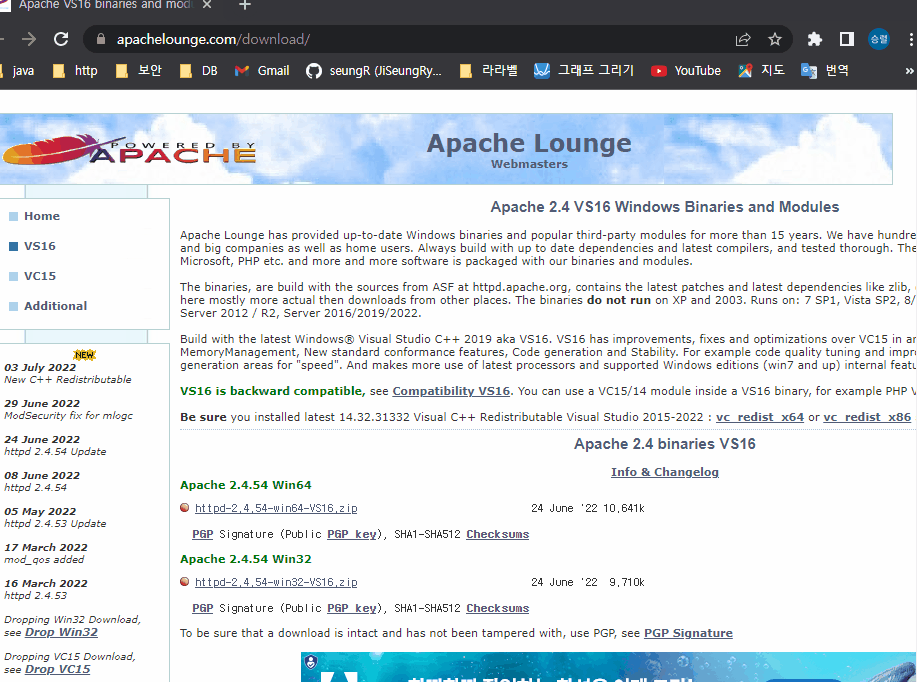Click the Apache 2.4.54 Win32 heading
Image resolution: width=917 pixels, height=682 pixels.
[246, 559]
